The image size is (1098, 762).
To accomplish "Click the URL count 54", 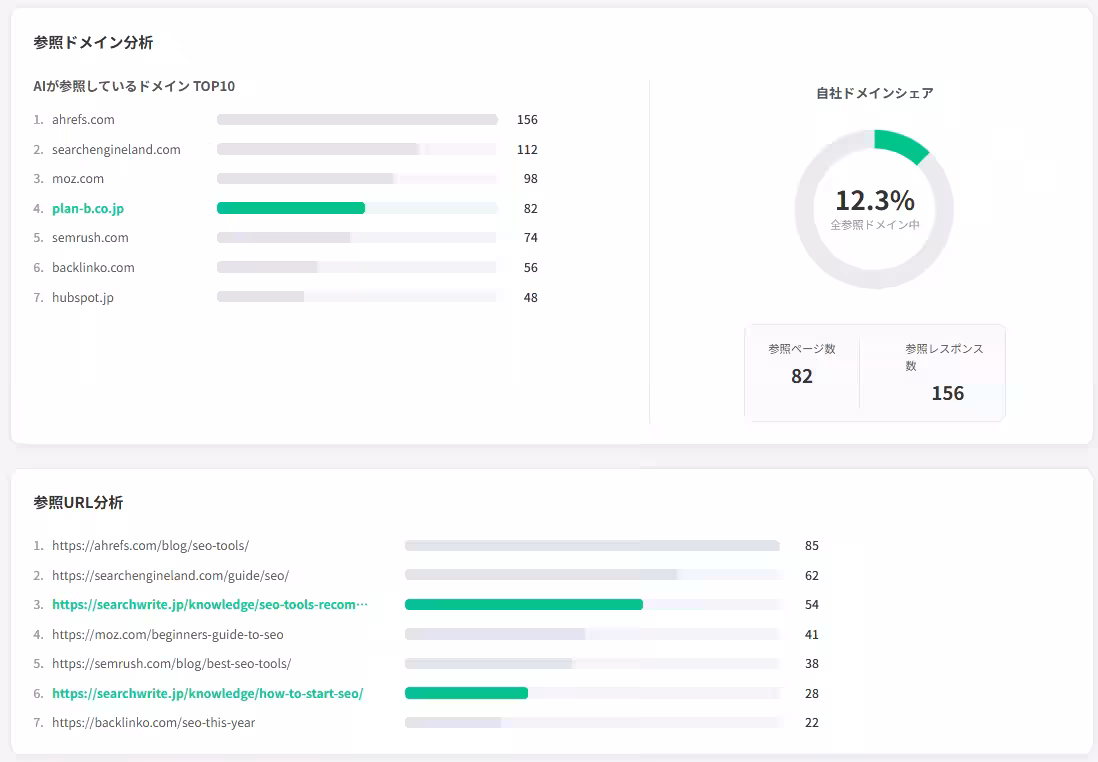I will coord(812,604).
